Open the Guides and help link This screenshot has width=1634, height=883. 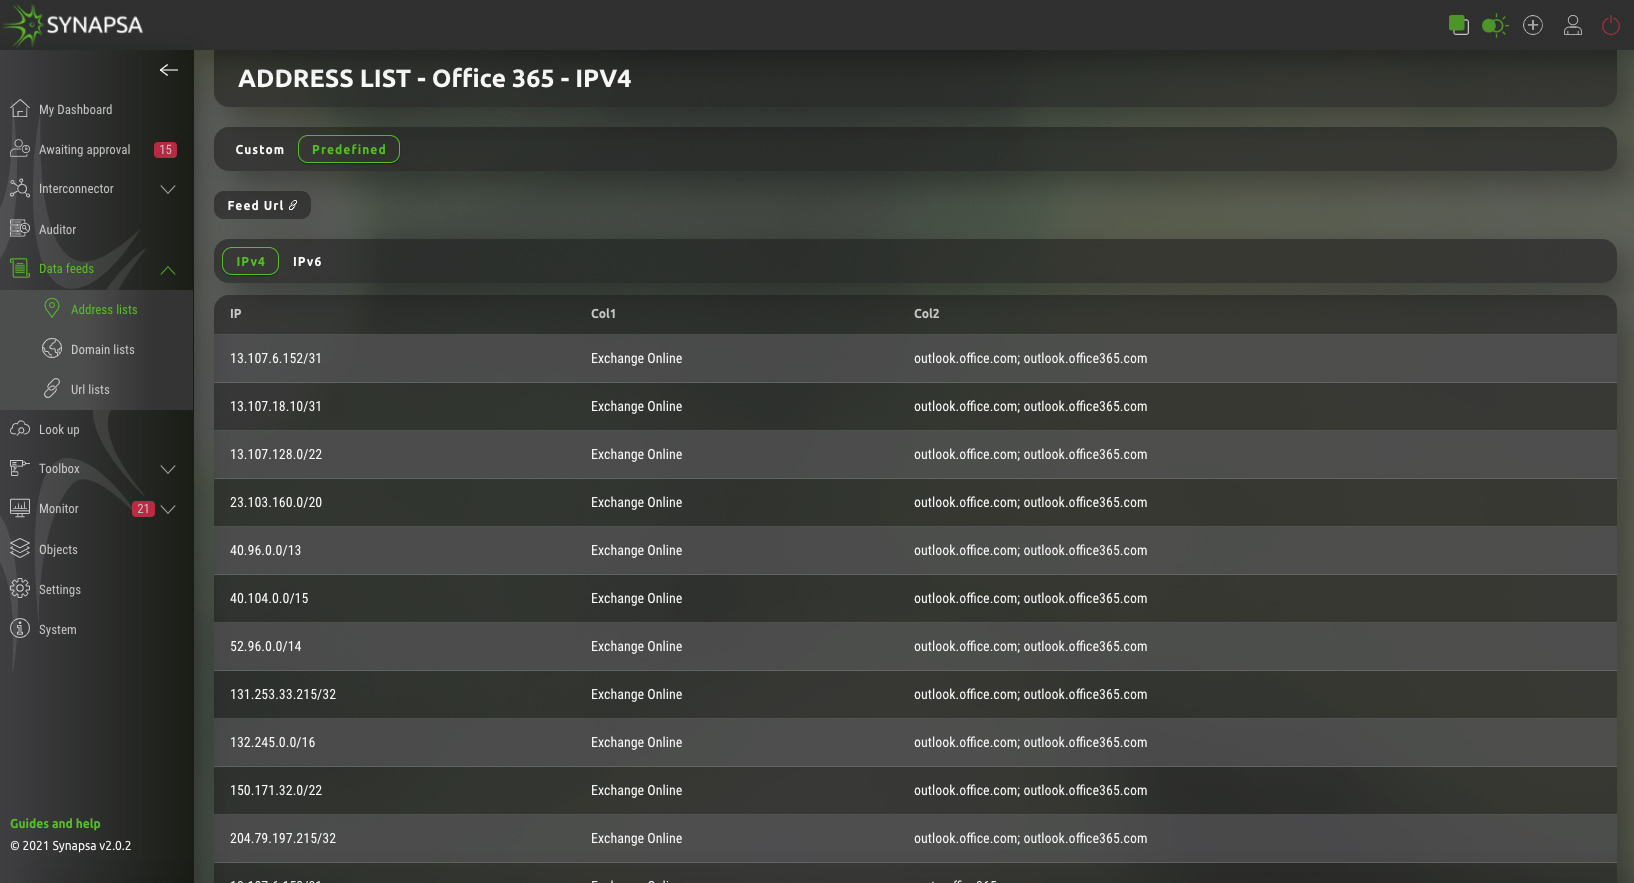click(x=55, y=824)
